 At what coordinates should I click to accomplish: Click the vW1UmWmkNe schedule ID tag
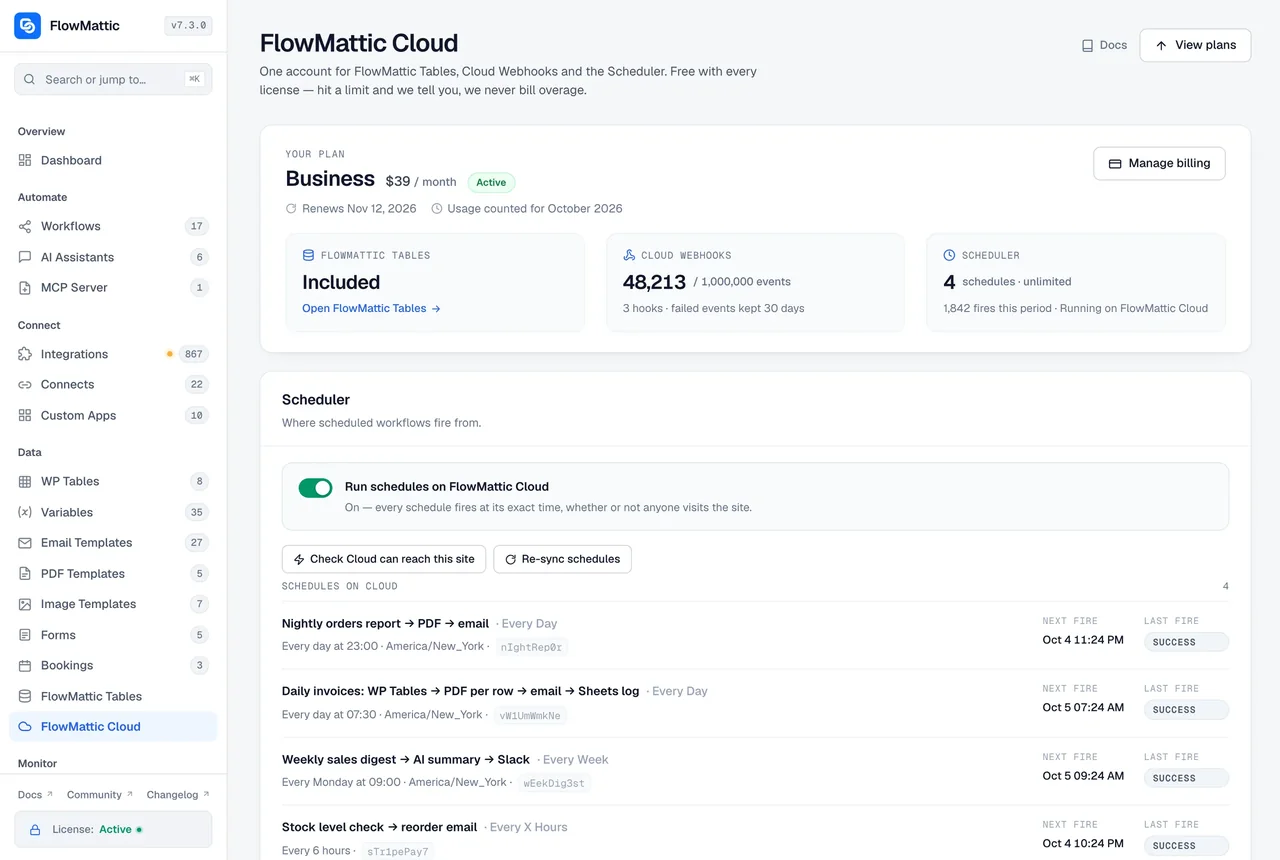[530, 715]
